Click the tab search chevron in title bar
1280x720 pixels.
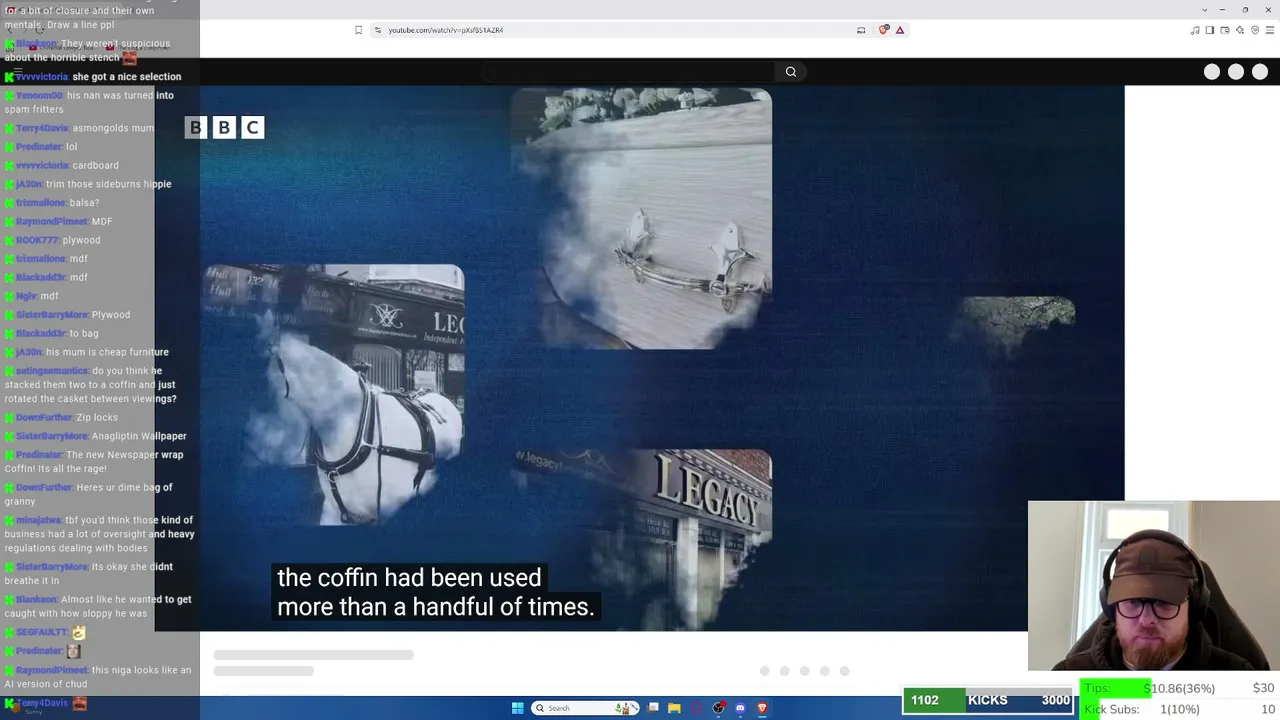[x=1204, y=9]
